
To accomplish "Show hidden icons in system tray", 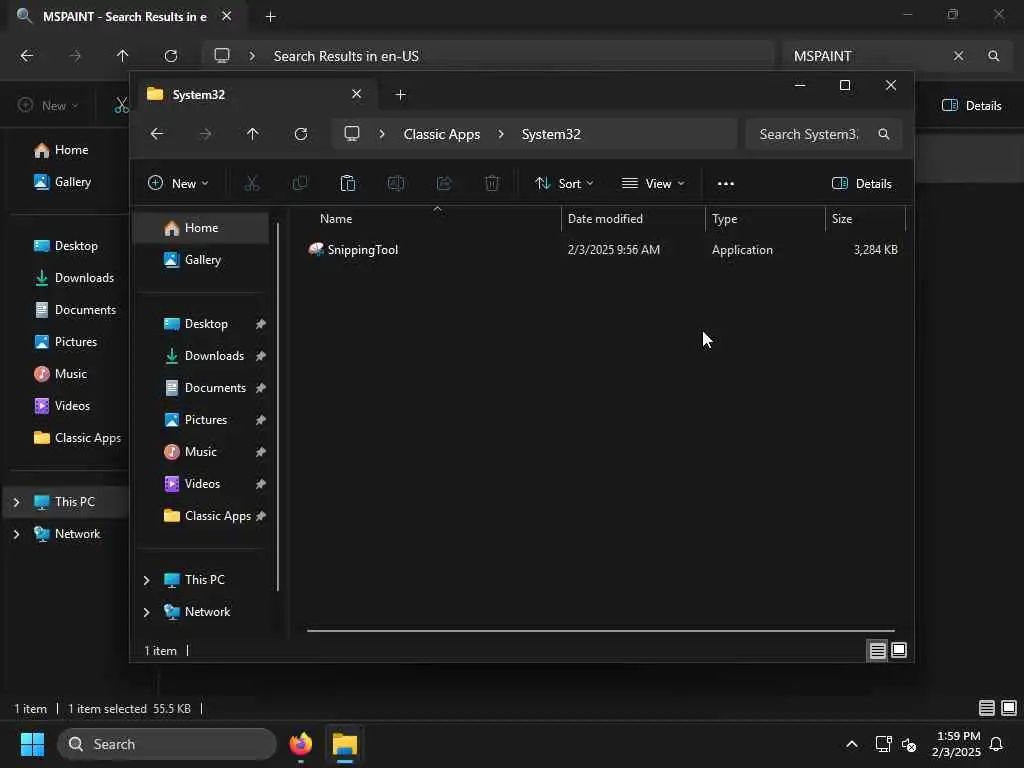I will pyautogui.click(x=852, y=744).
